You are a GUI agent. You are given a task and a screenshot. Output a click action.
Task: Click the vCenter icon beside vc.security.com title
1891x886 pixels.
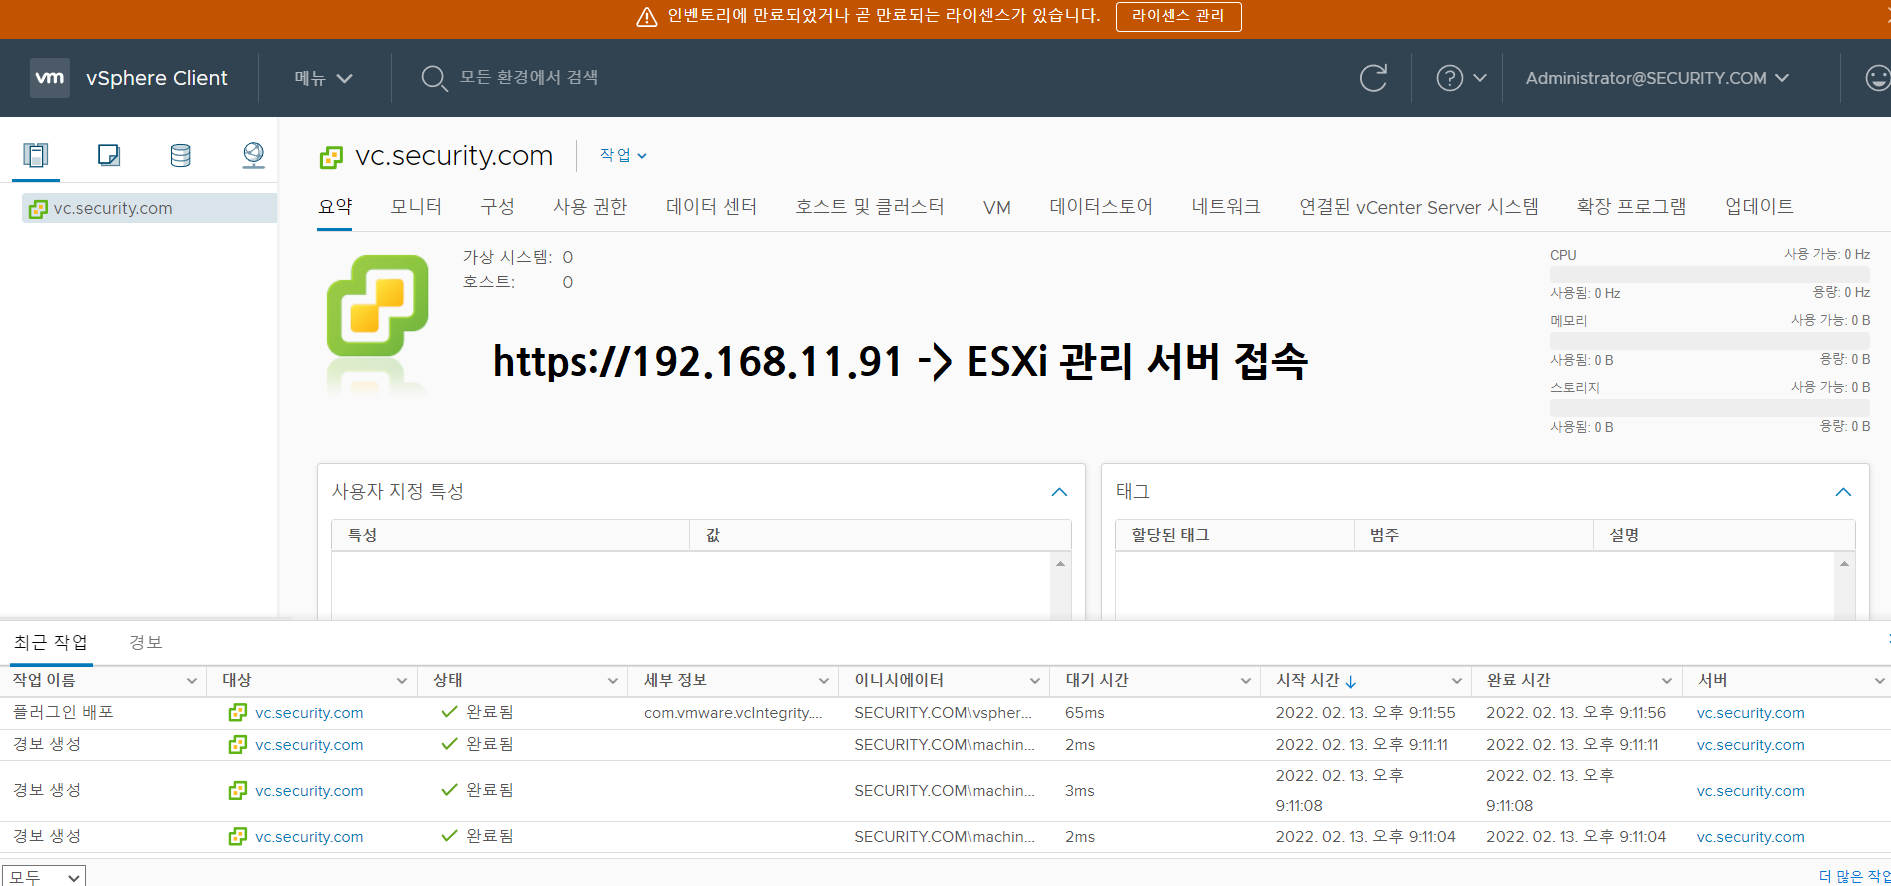tap(331, 157)
